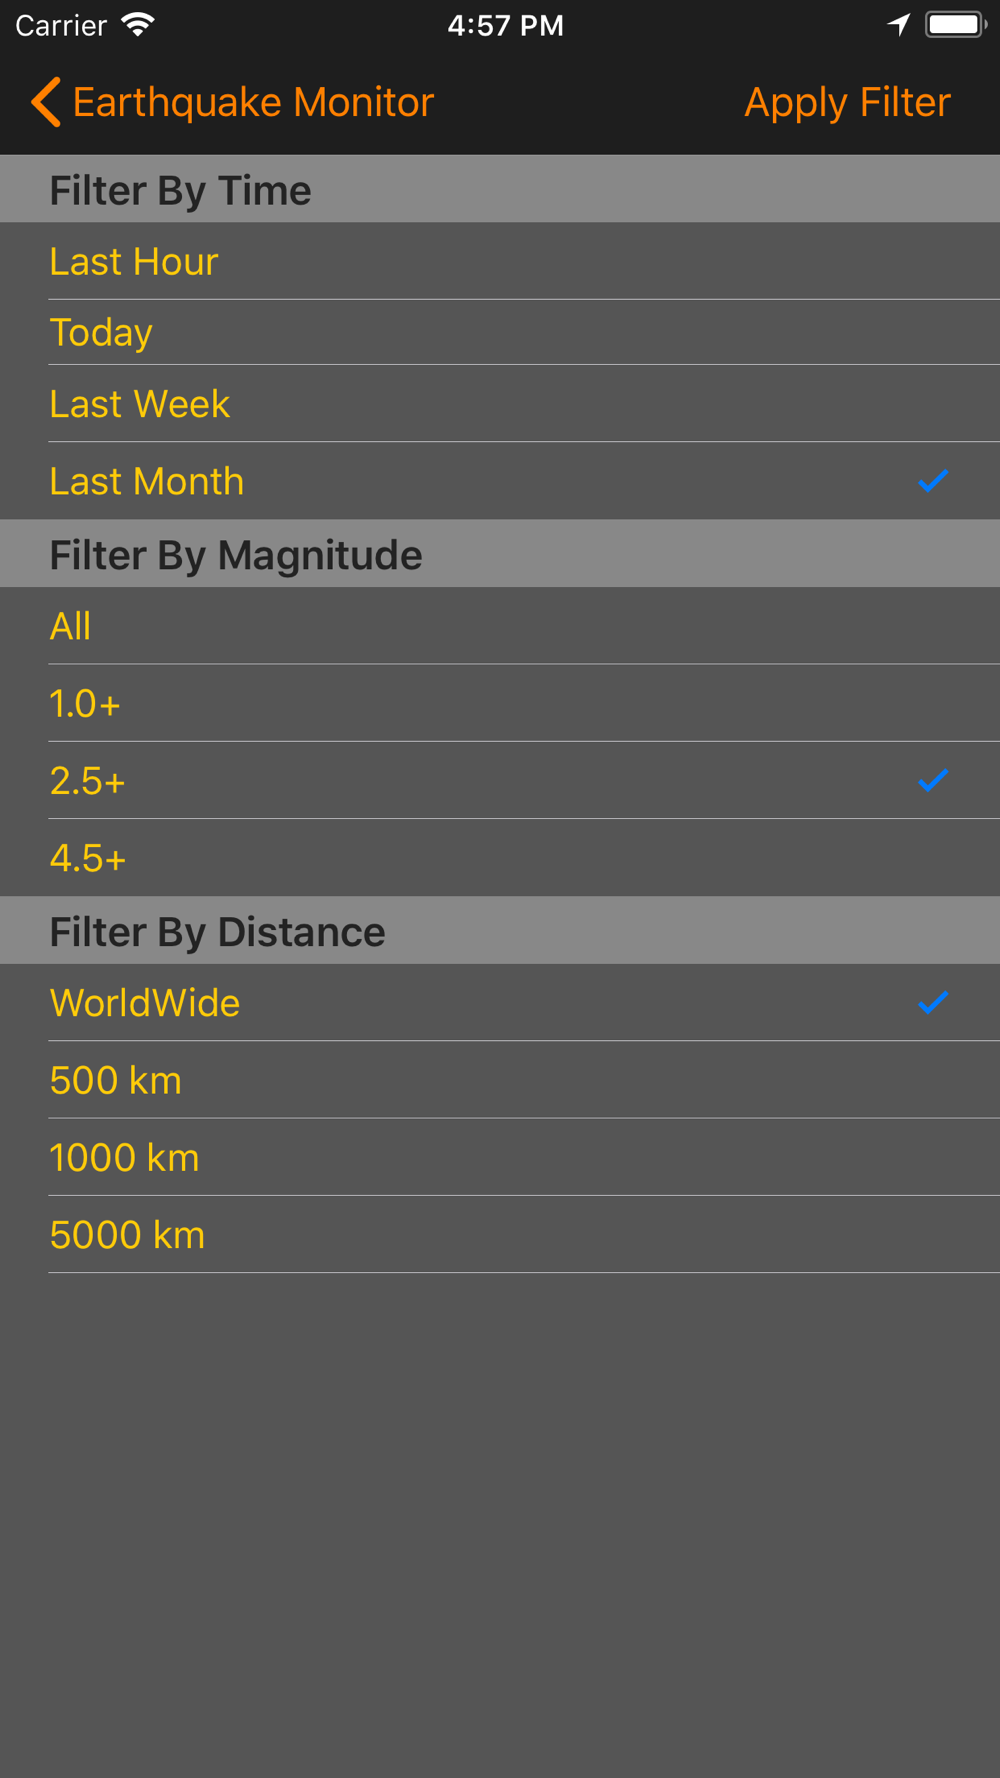Click the Filter By Magnitude section header
Image resolution: width=1000 pixels, height=1778 pixels.
point(500,553)
